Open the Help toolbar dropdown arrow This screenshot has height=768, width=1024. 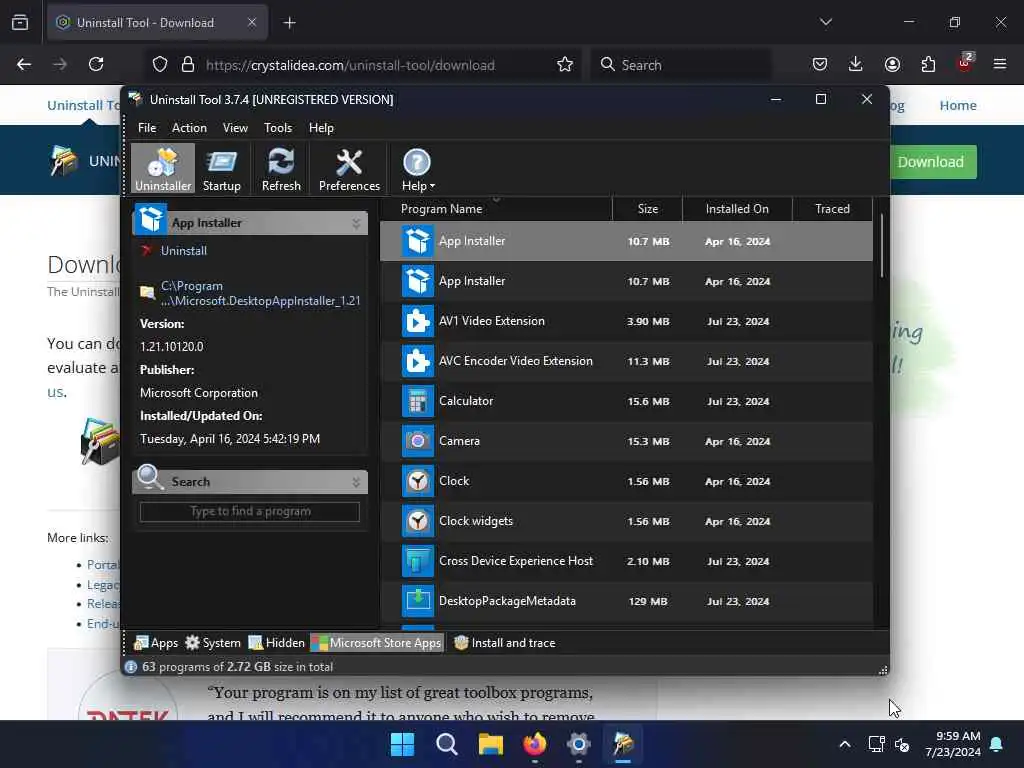(432, 187)
